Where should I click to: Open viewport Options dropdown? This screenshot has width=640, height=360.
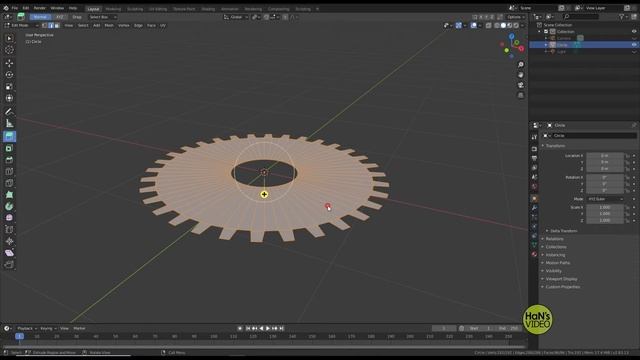pos(515,17)
